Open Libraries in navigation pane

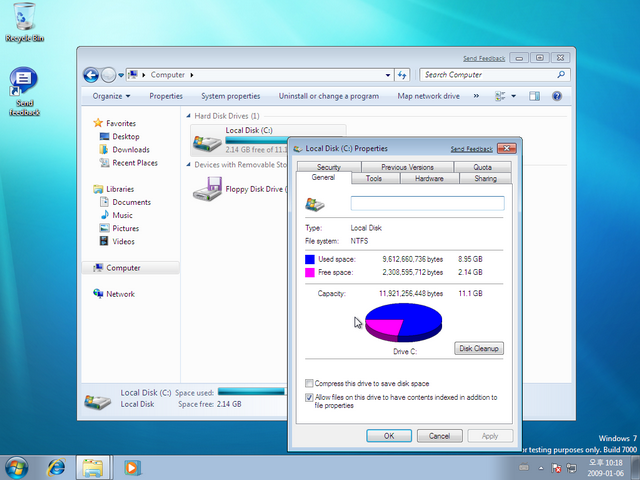pyautogui.click(x=113, y=189)
